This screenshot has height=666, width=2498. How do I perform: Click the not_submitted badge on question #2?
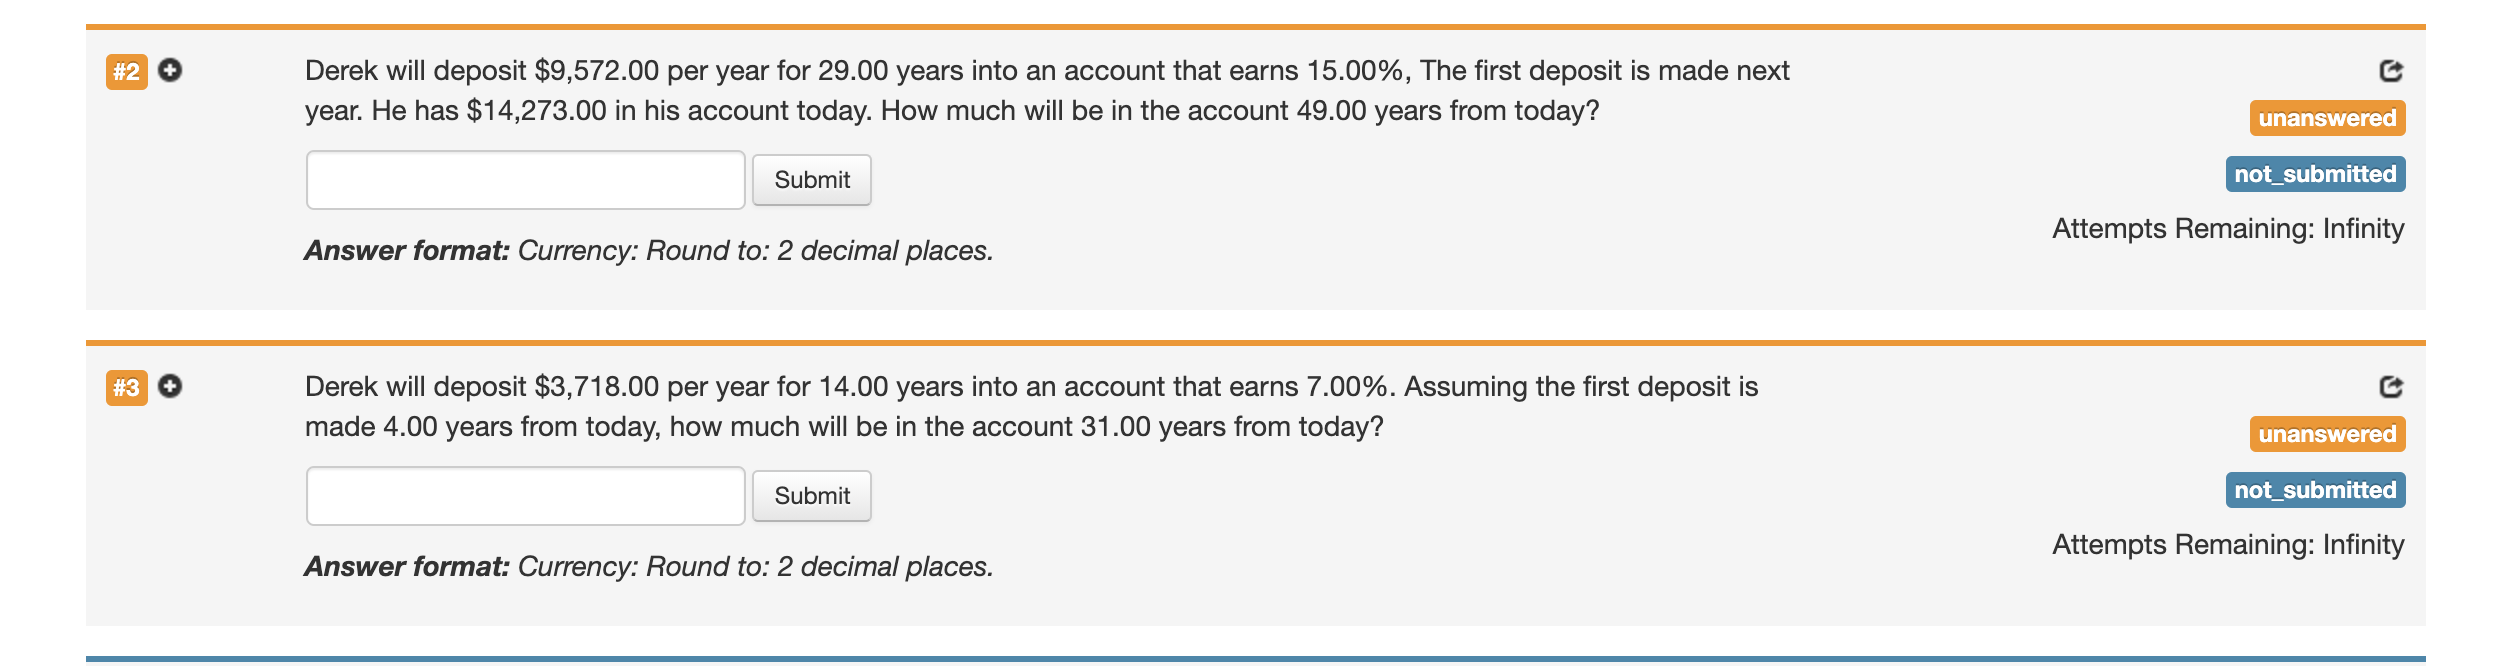(2317, 174)
